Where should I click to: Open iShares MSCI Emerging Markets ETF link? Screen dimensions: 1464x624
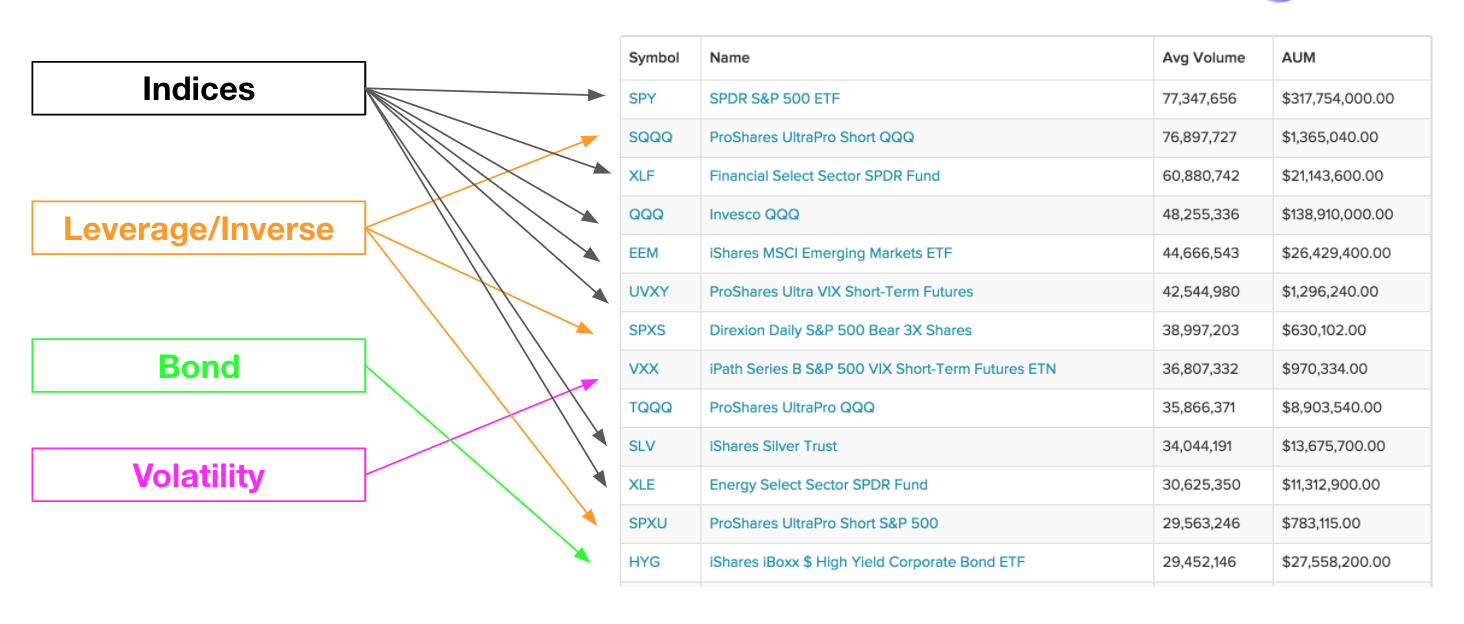pyautogui.click(x=831, y=253)
